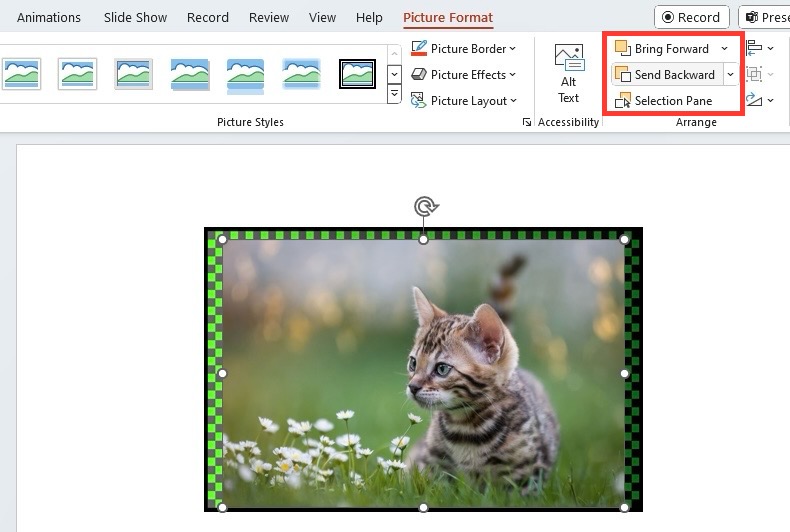Click the Send Backward button

click(666, 75)
